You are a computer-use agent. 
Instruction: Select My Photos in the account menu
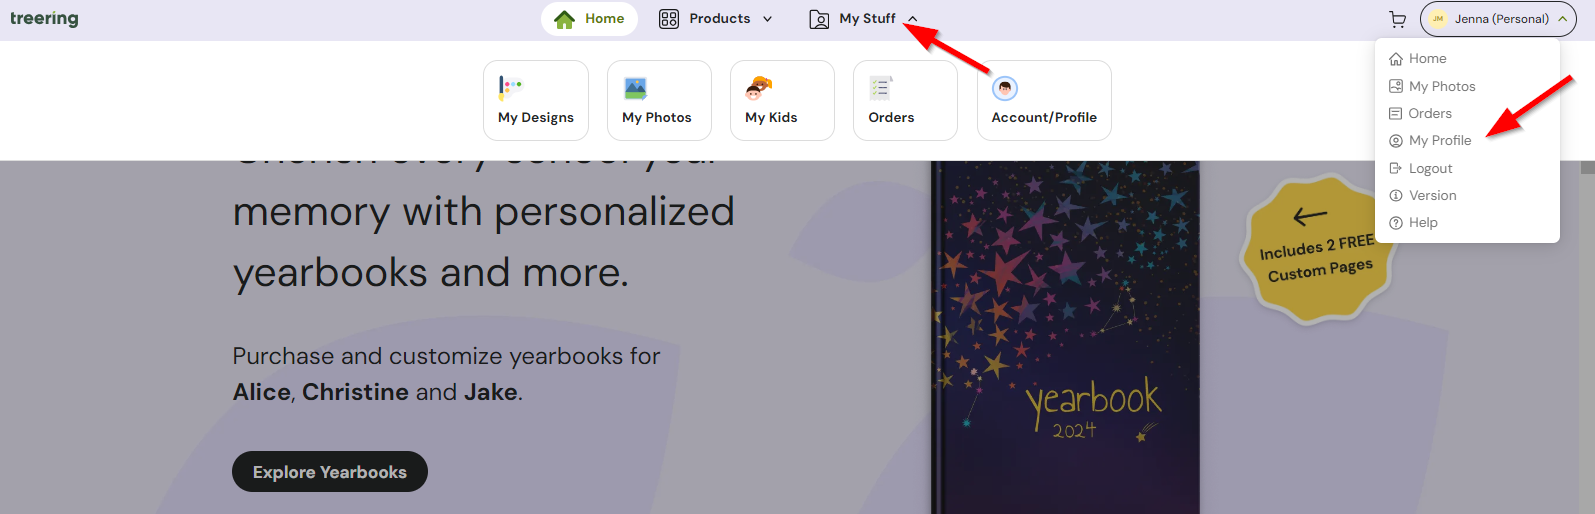click(1441, 87)
